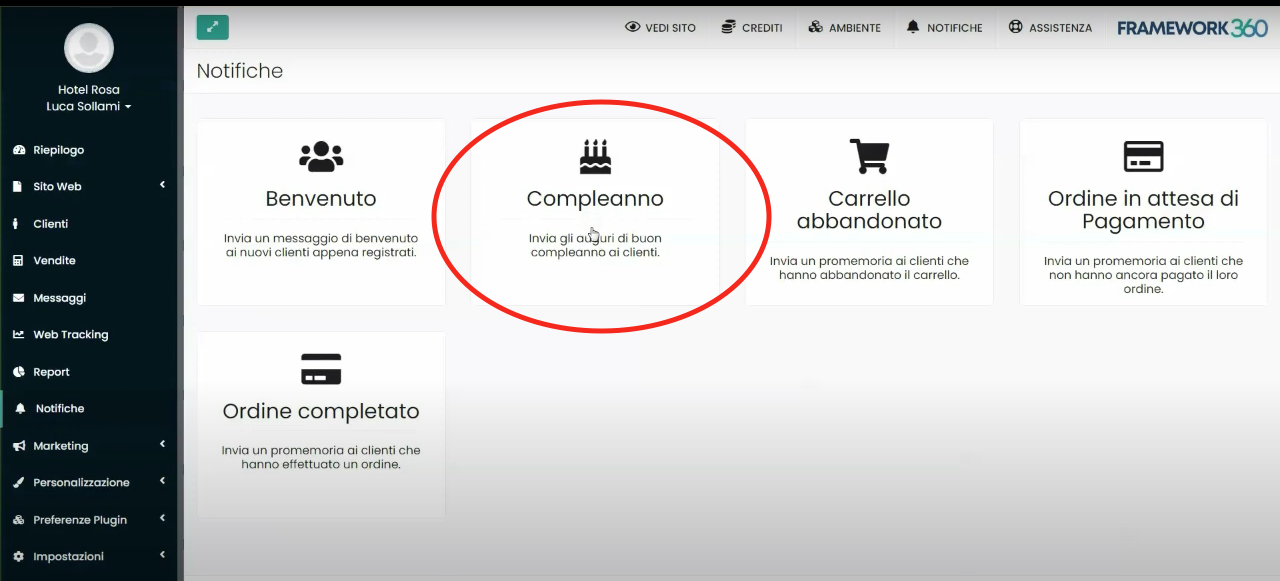This screenshot has height=581, width=1280.
Task: Click the Ordine completato credit card icon
Action: pos(321,369)
